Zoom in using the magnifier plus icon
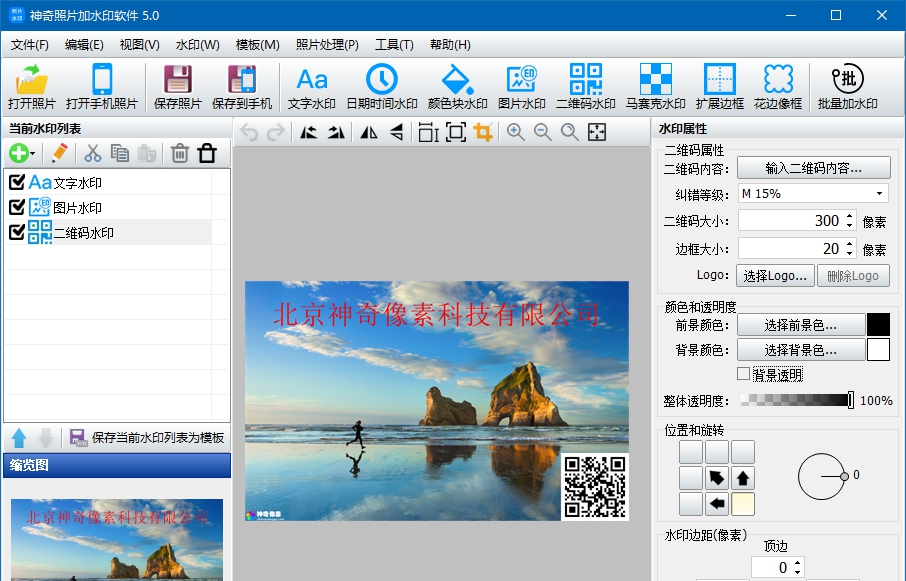Screen dimensions: 906x581 517,131
